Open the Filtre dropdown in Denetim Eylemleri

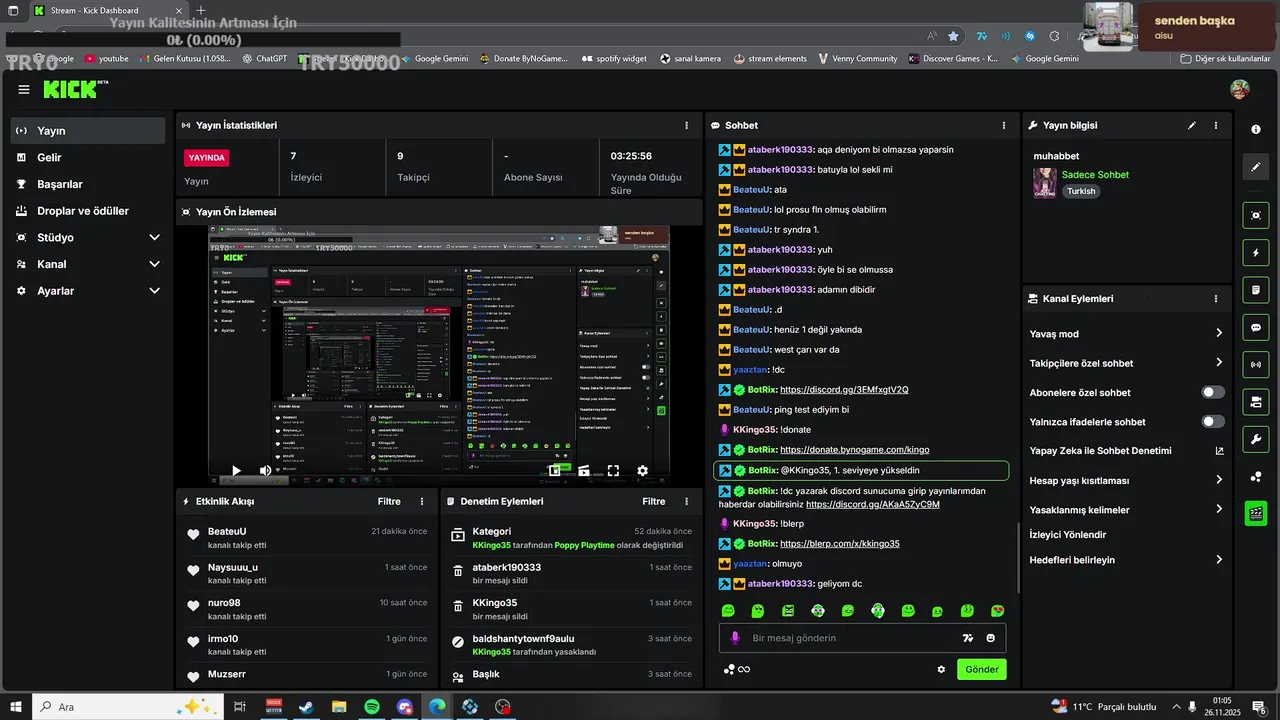(653, 501)
